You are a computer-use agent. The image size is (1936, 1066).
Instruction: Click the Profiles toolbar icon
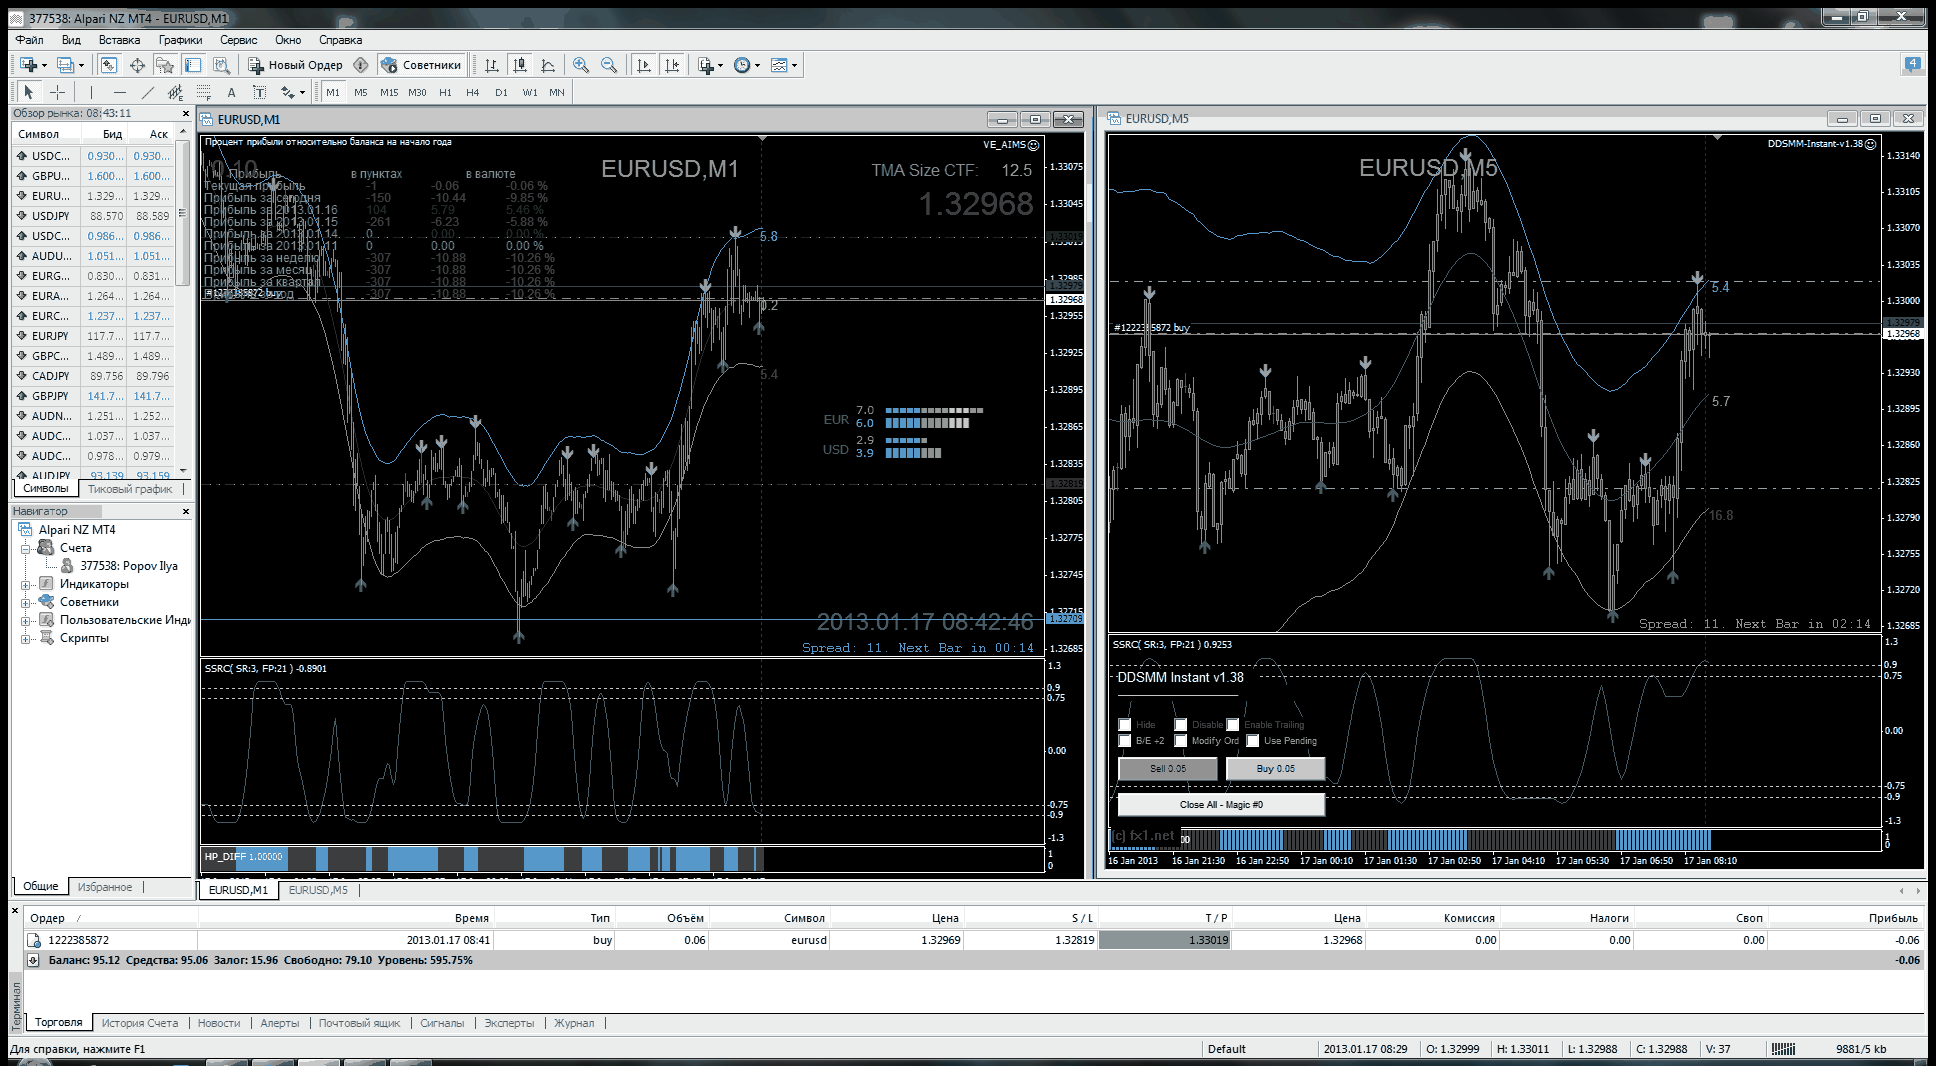[65, 65]
